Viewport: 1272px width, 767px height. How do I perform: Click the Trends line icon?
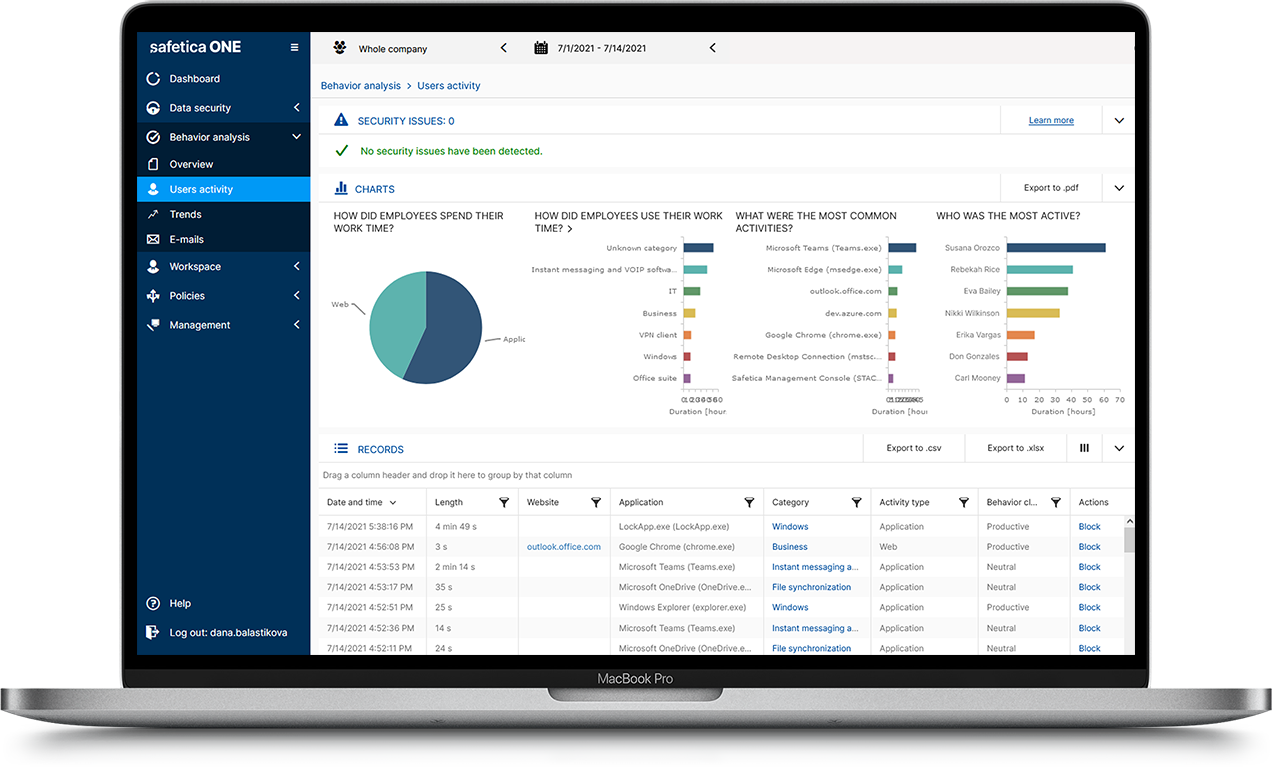coord(153,214)
